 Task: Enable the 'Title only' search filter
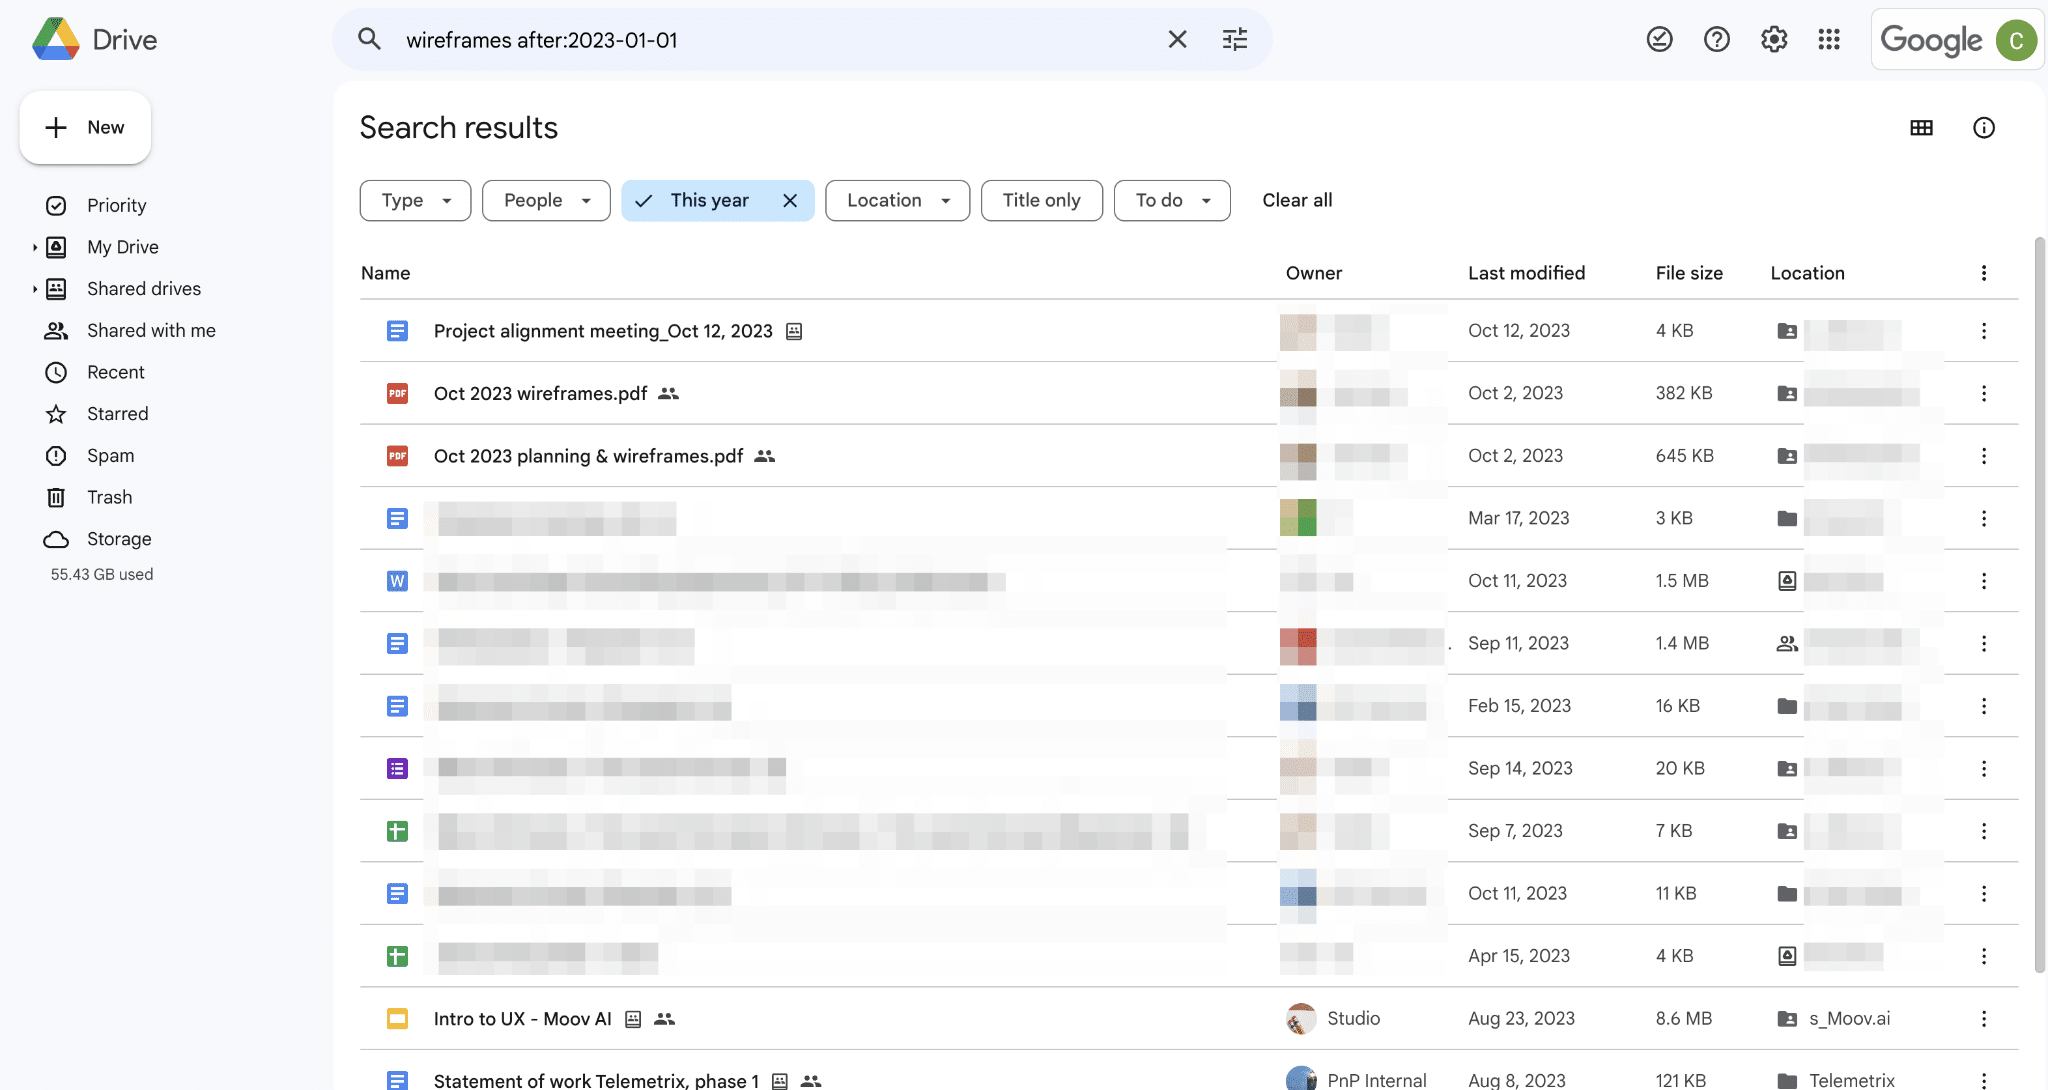pyautogui.click(x=1041, y=200)
